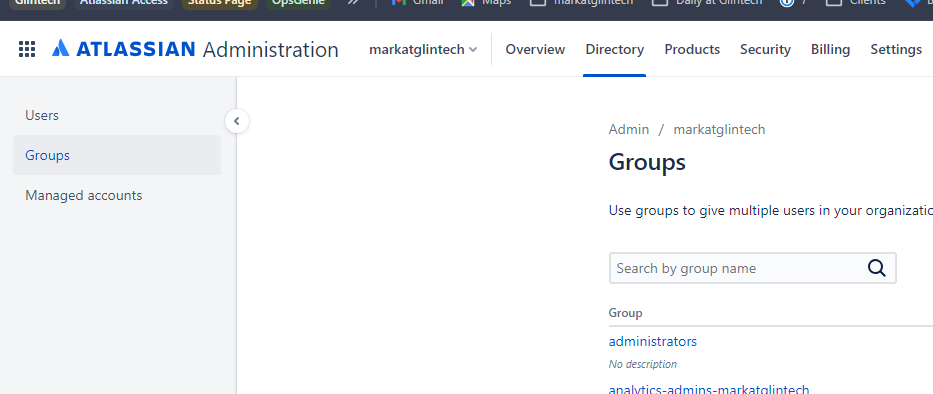933x394 pixels.
Task: Open the administrators group link
Action: click(x=653, y=342)
